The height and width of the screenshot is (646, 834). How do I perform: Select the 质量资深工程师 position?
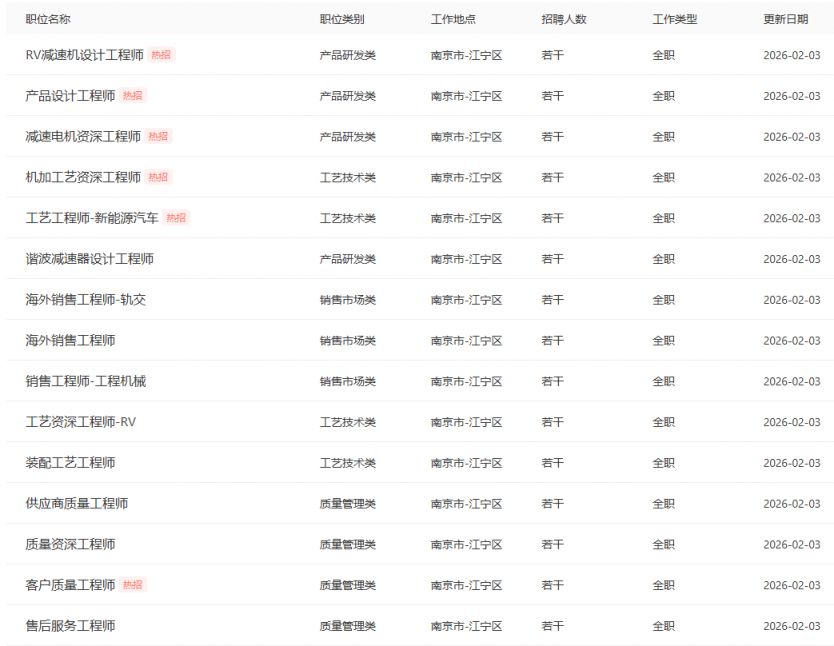(x=70, y=544)
